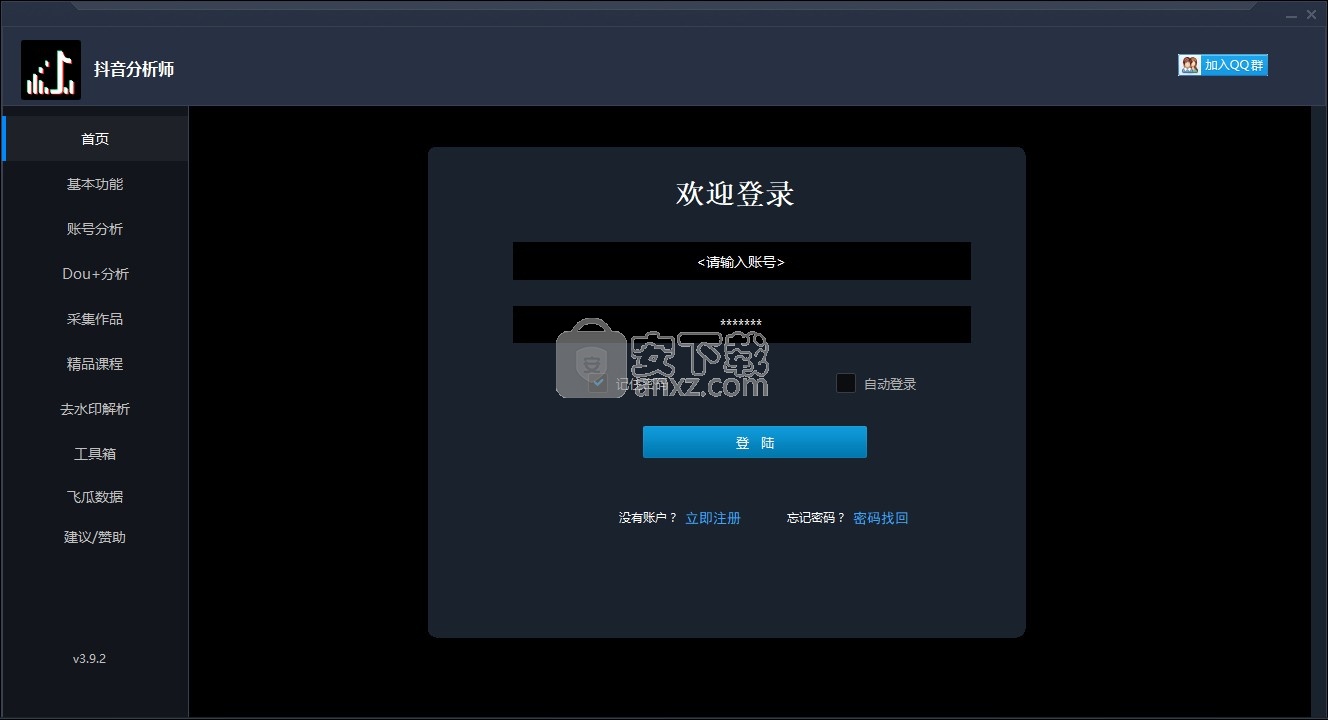Enable the 自动登录 checkbox
1328x720 pixels.
pyautogui.click(x=846, y=383)
